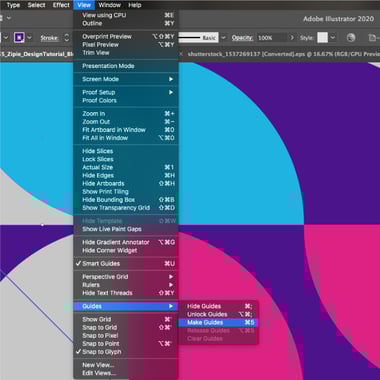
Task: Select Hide Artboards
Action: [126, 183]
